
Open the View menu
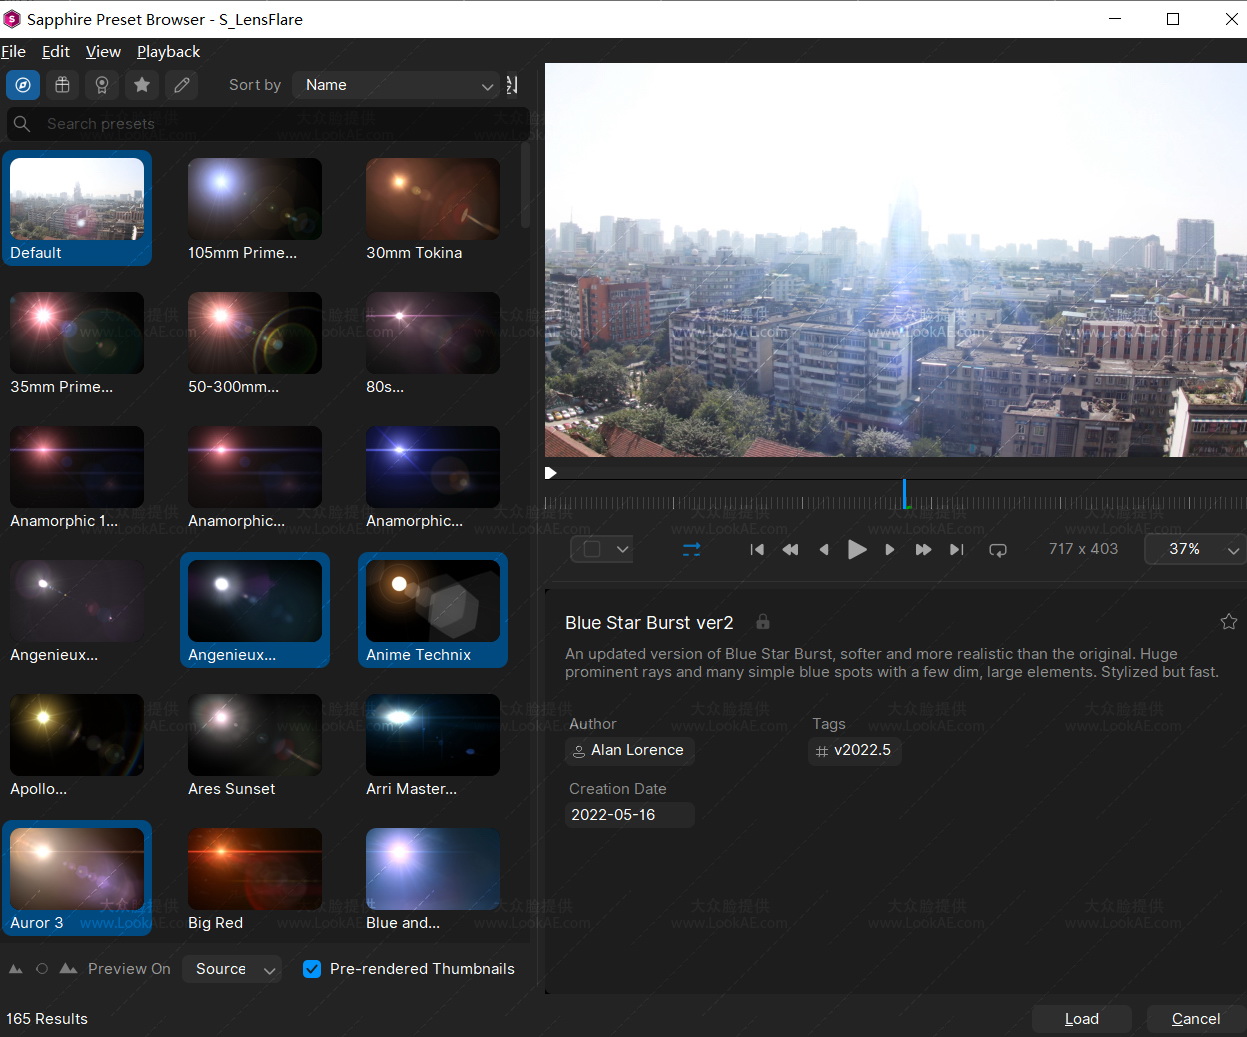[x=103, y=51]
